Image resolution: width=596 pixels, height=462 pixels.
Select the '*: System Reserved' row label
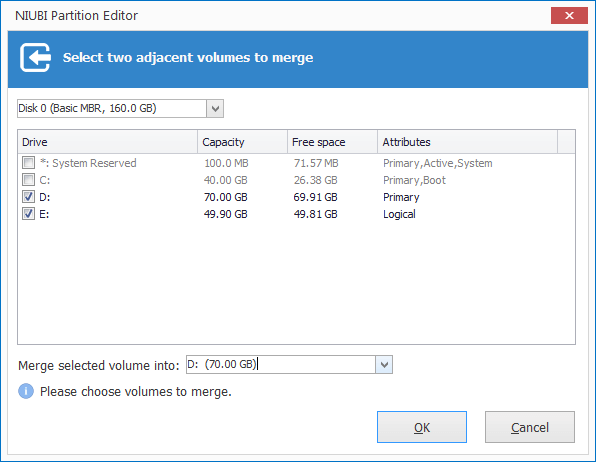coord(88,163)
